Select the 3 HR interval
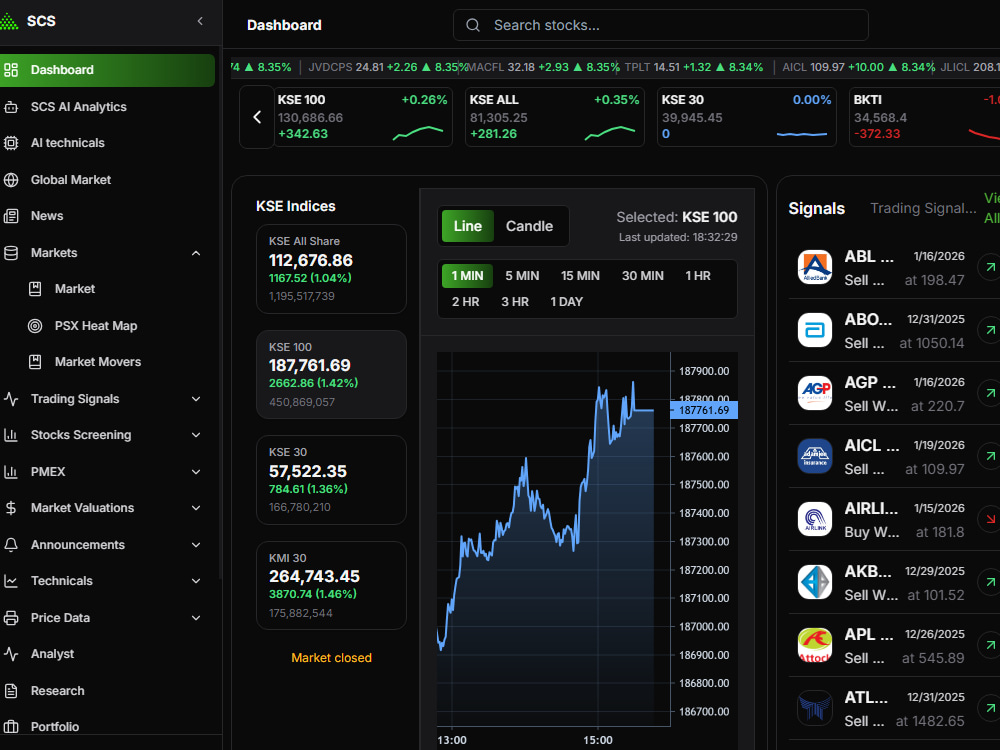Screen dimensions: 1000x750 tap(515, 302)
